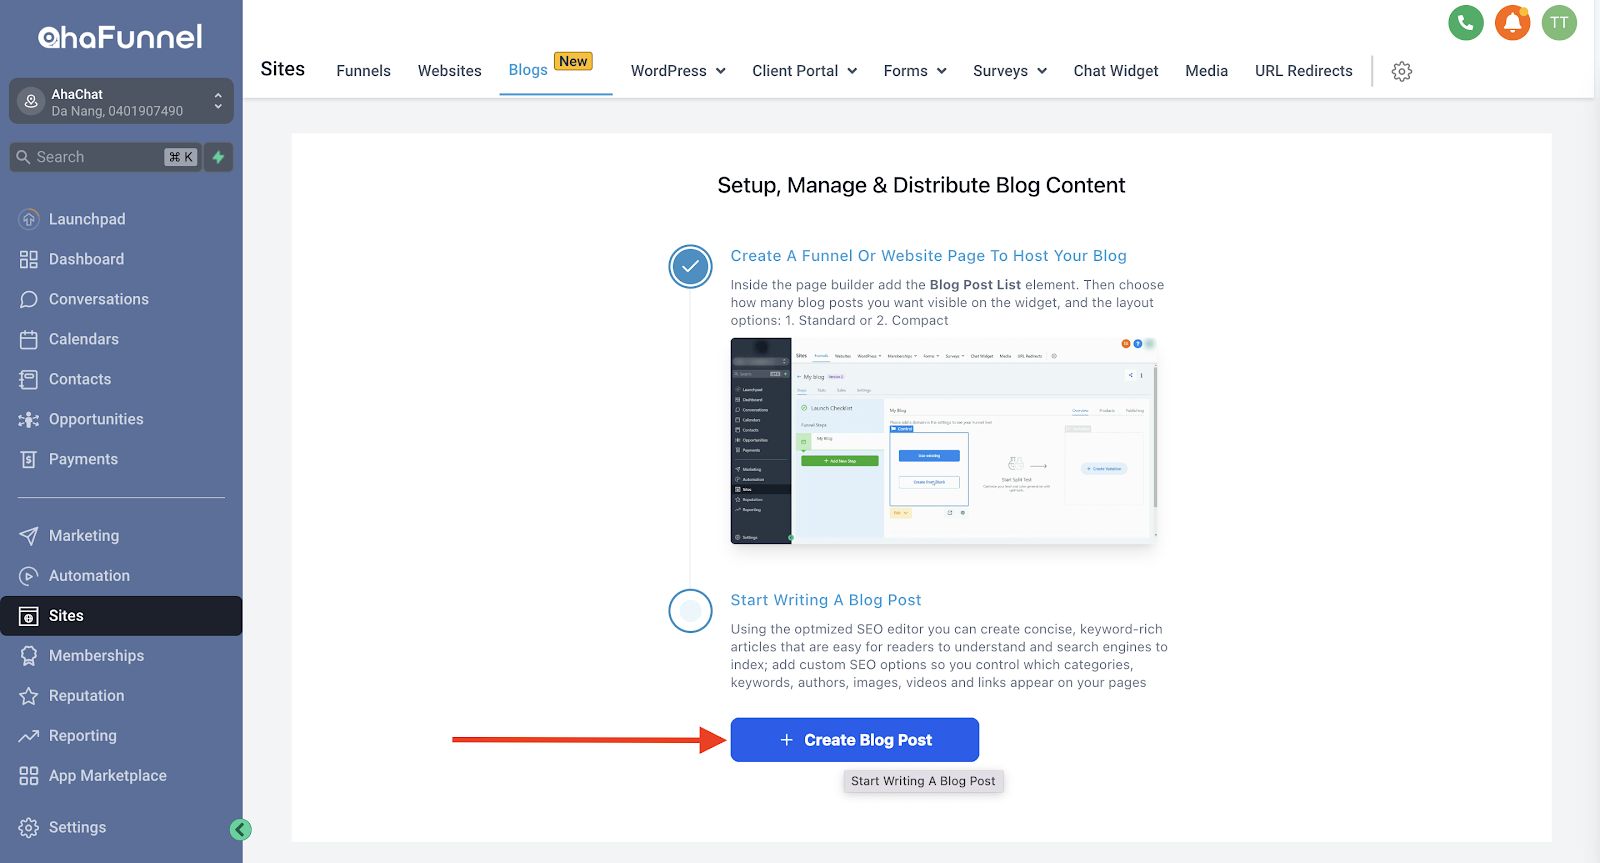
Task: Click the Sites icon in sidebar
Action: [x=29, y=616]
